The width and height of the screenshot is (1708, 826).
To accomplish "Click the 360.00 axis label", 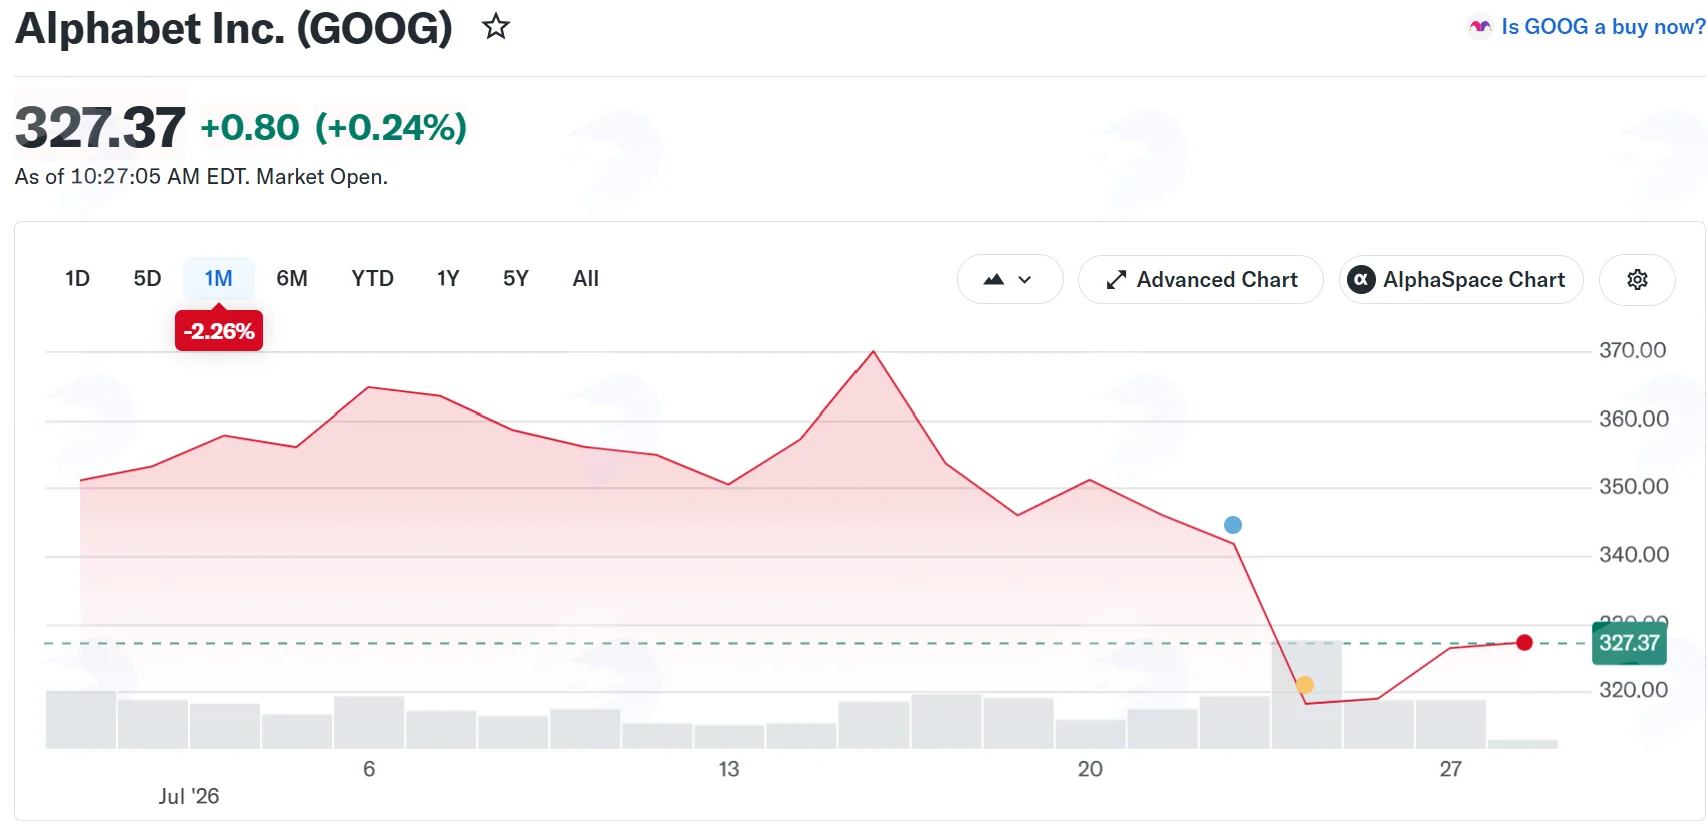I will 1634,419.
